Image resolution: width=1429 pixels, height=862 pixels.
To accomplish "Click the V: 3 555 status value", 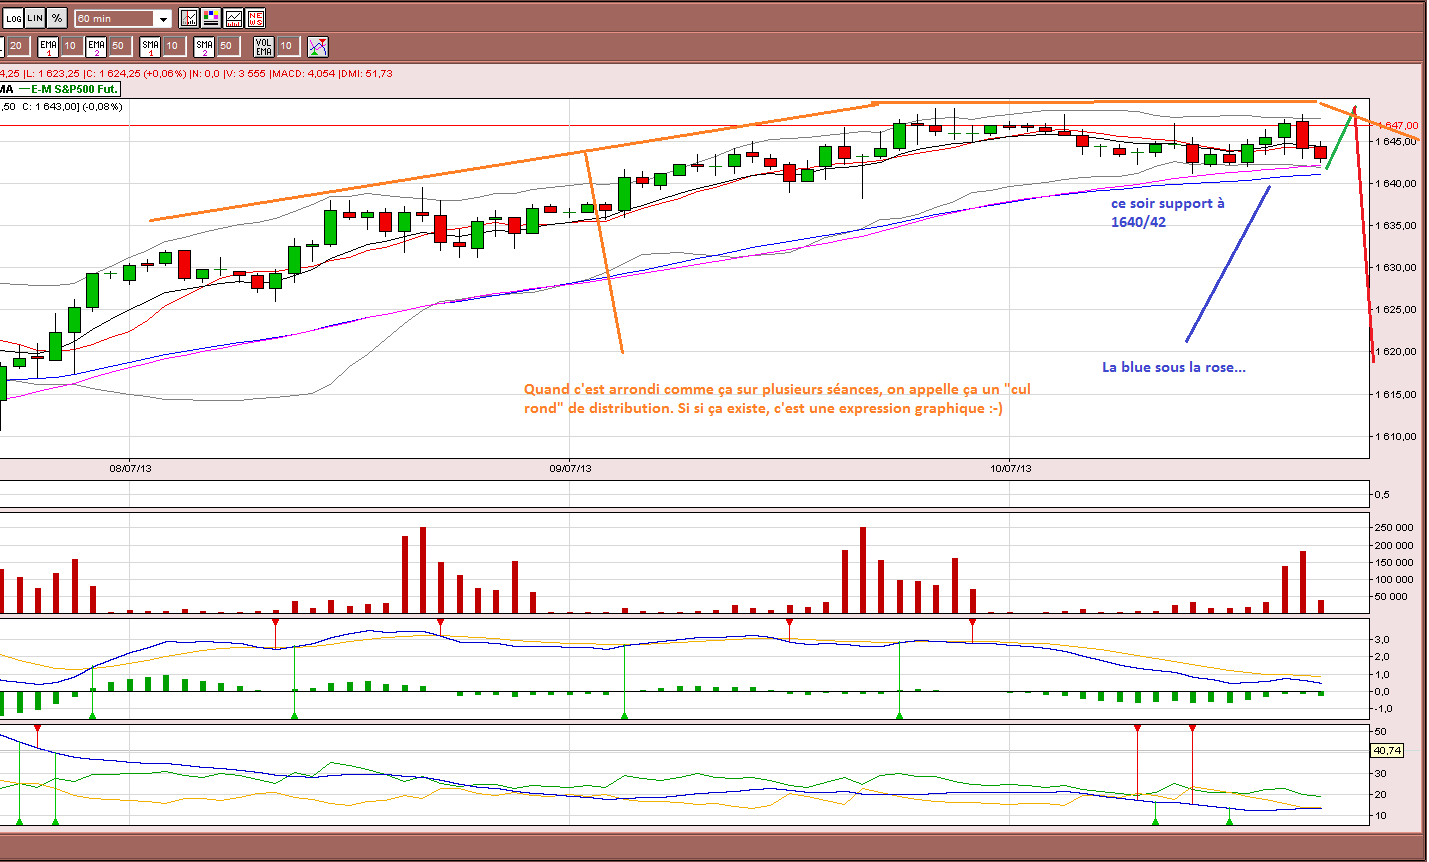I will pos(244,73).
